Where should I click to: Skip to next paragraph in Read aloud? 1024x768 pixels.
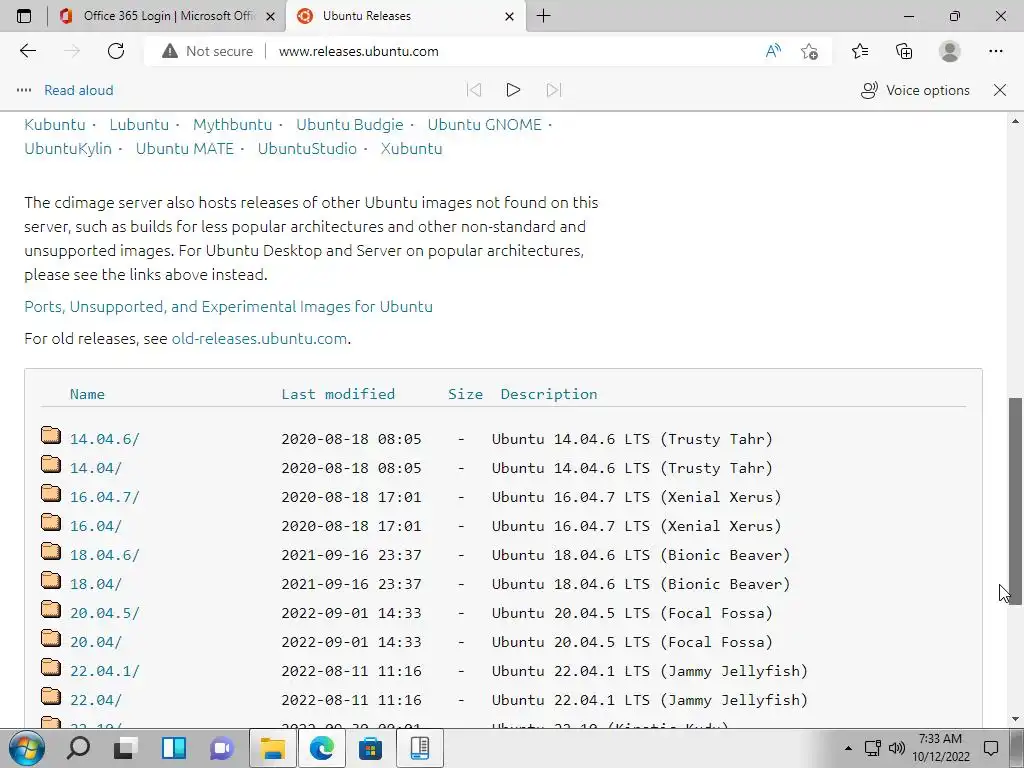[x=554, y=90]
